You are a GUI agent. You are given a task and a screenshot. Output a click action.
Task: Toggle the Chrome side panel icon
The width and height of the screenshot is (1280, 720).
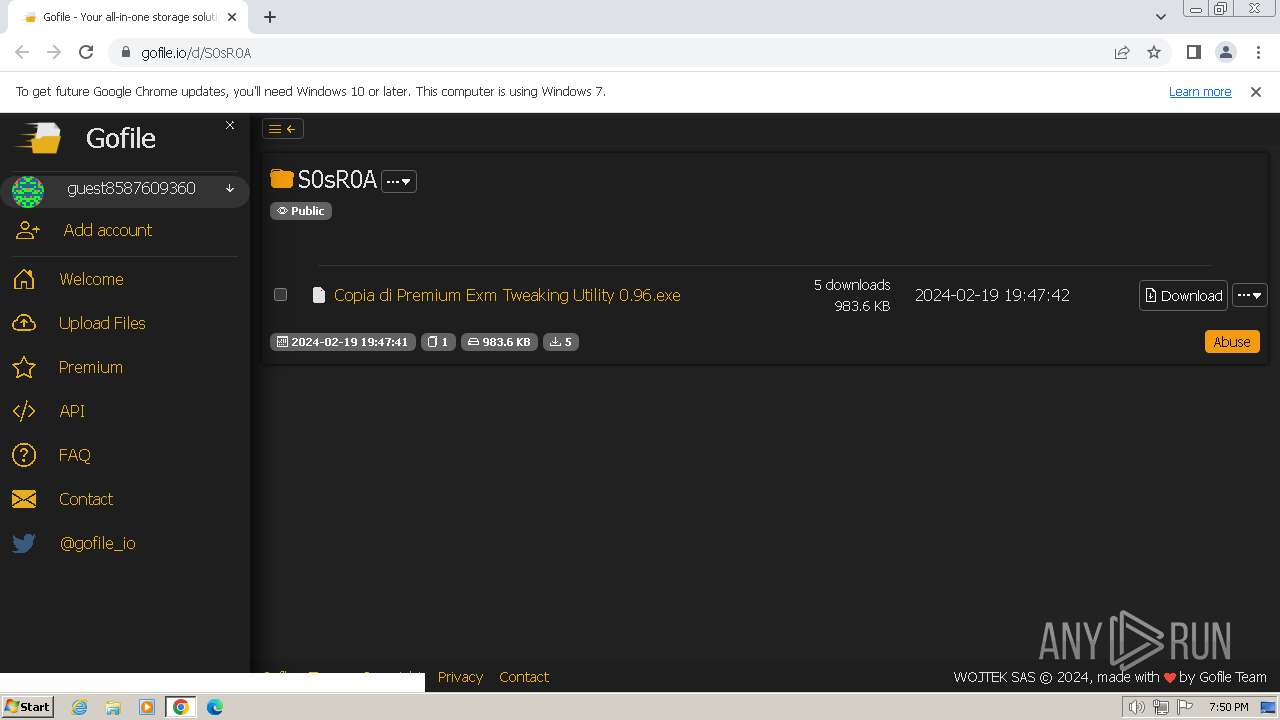tap(1193, 52)
